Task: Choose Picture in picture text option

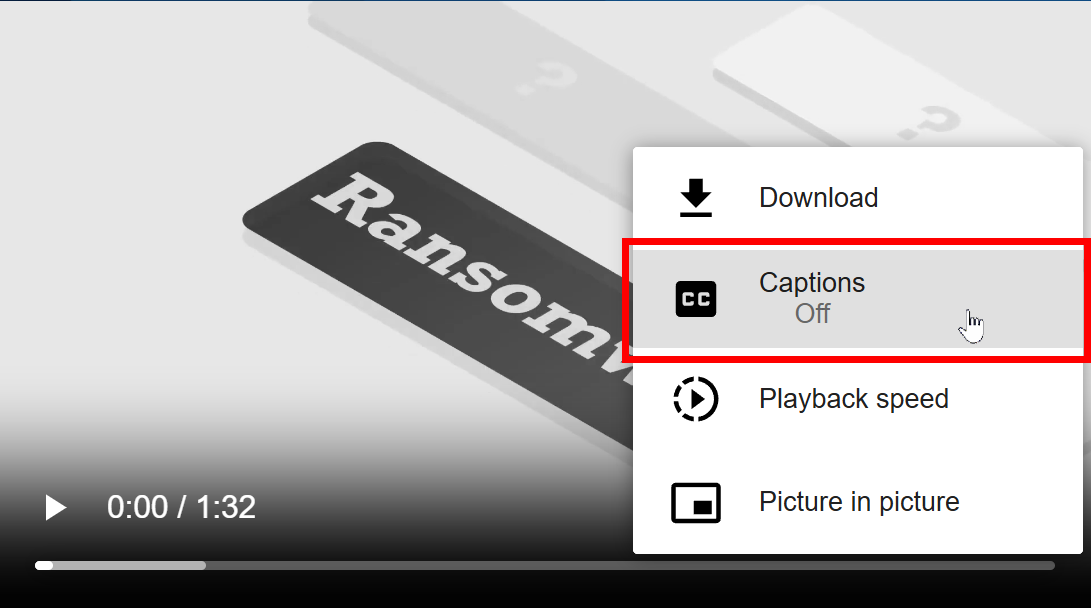Action: 859,502
